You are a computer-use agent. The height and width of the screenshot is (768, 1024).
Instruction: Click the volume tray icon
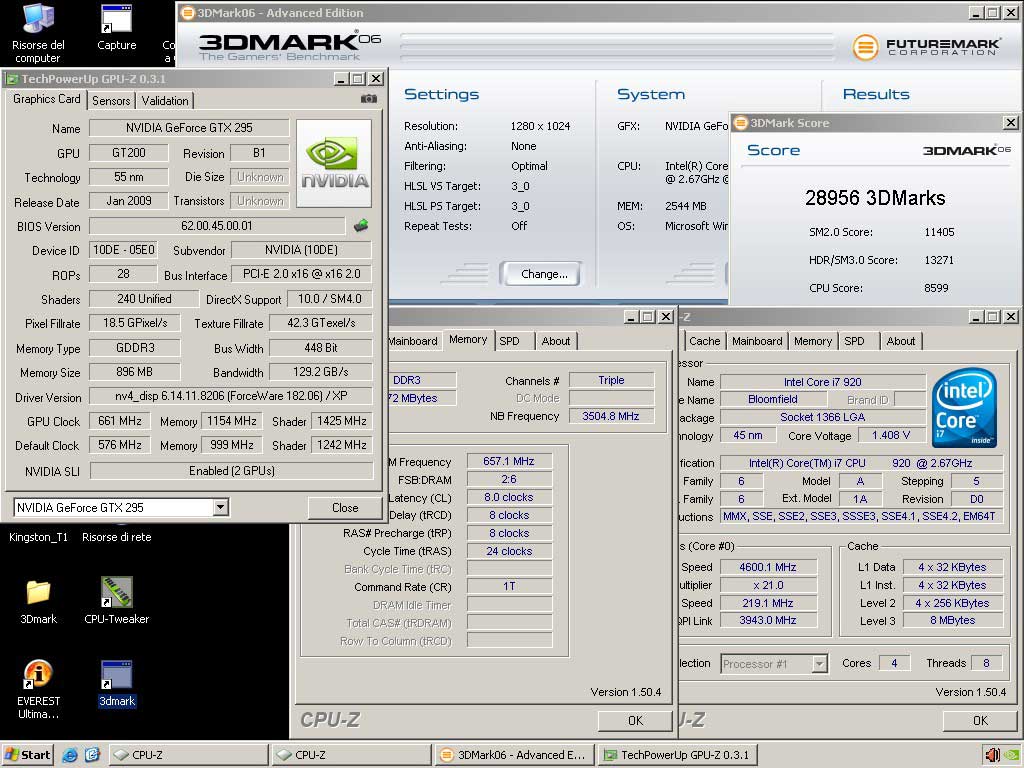pos(993,755)
